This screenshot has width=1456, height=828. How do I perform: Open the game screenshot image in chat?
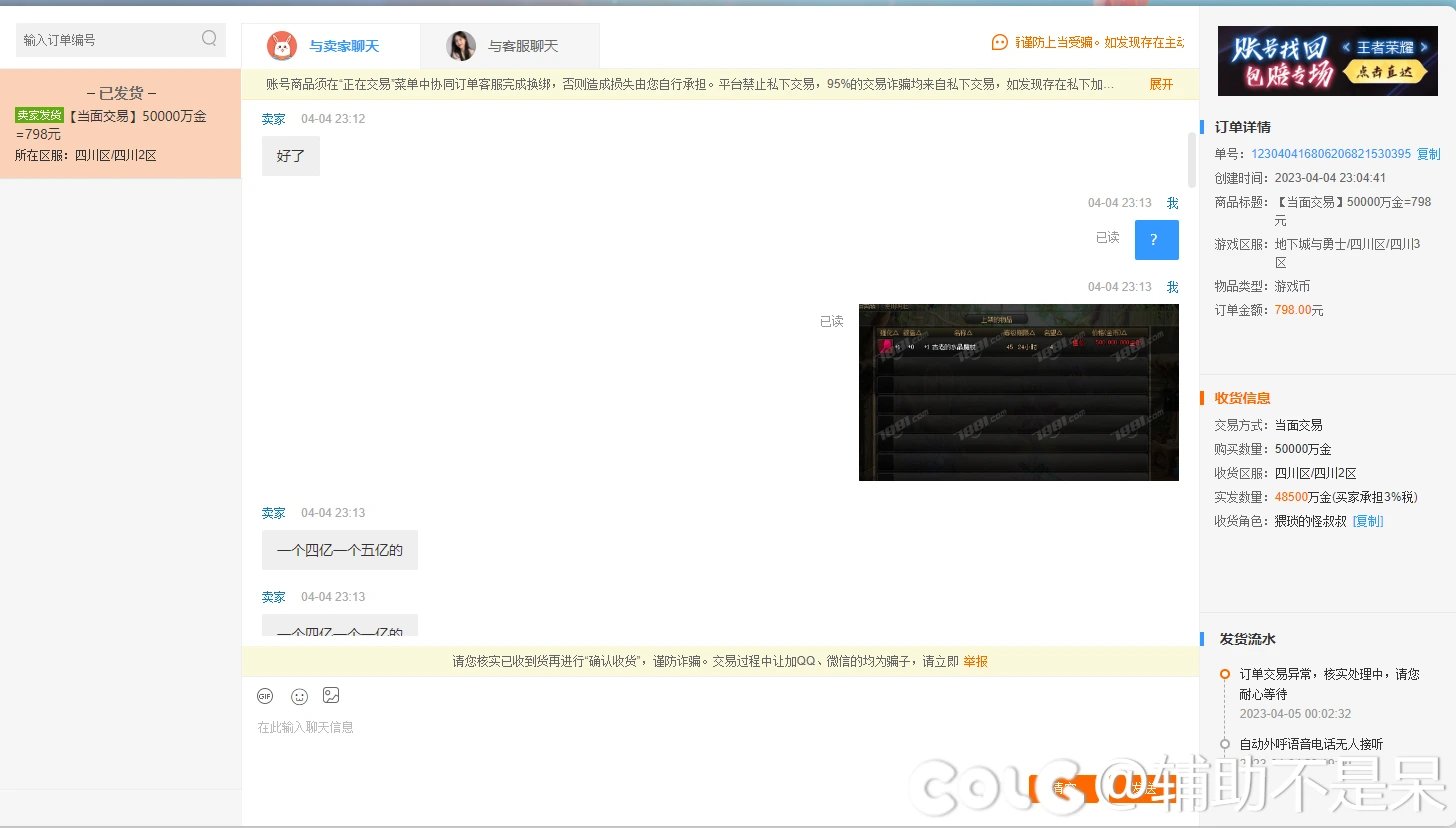pyautogui.click(x=1018, y=392)
